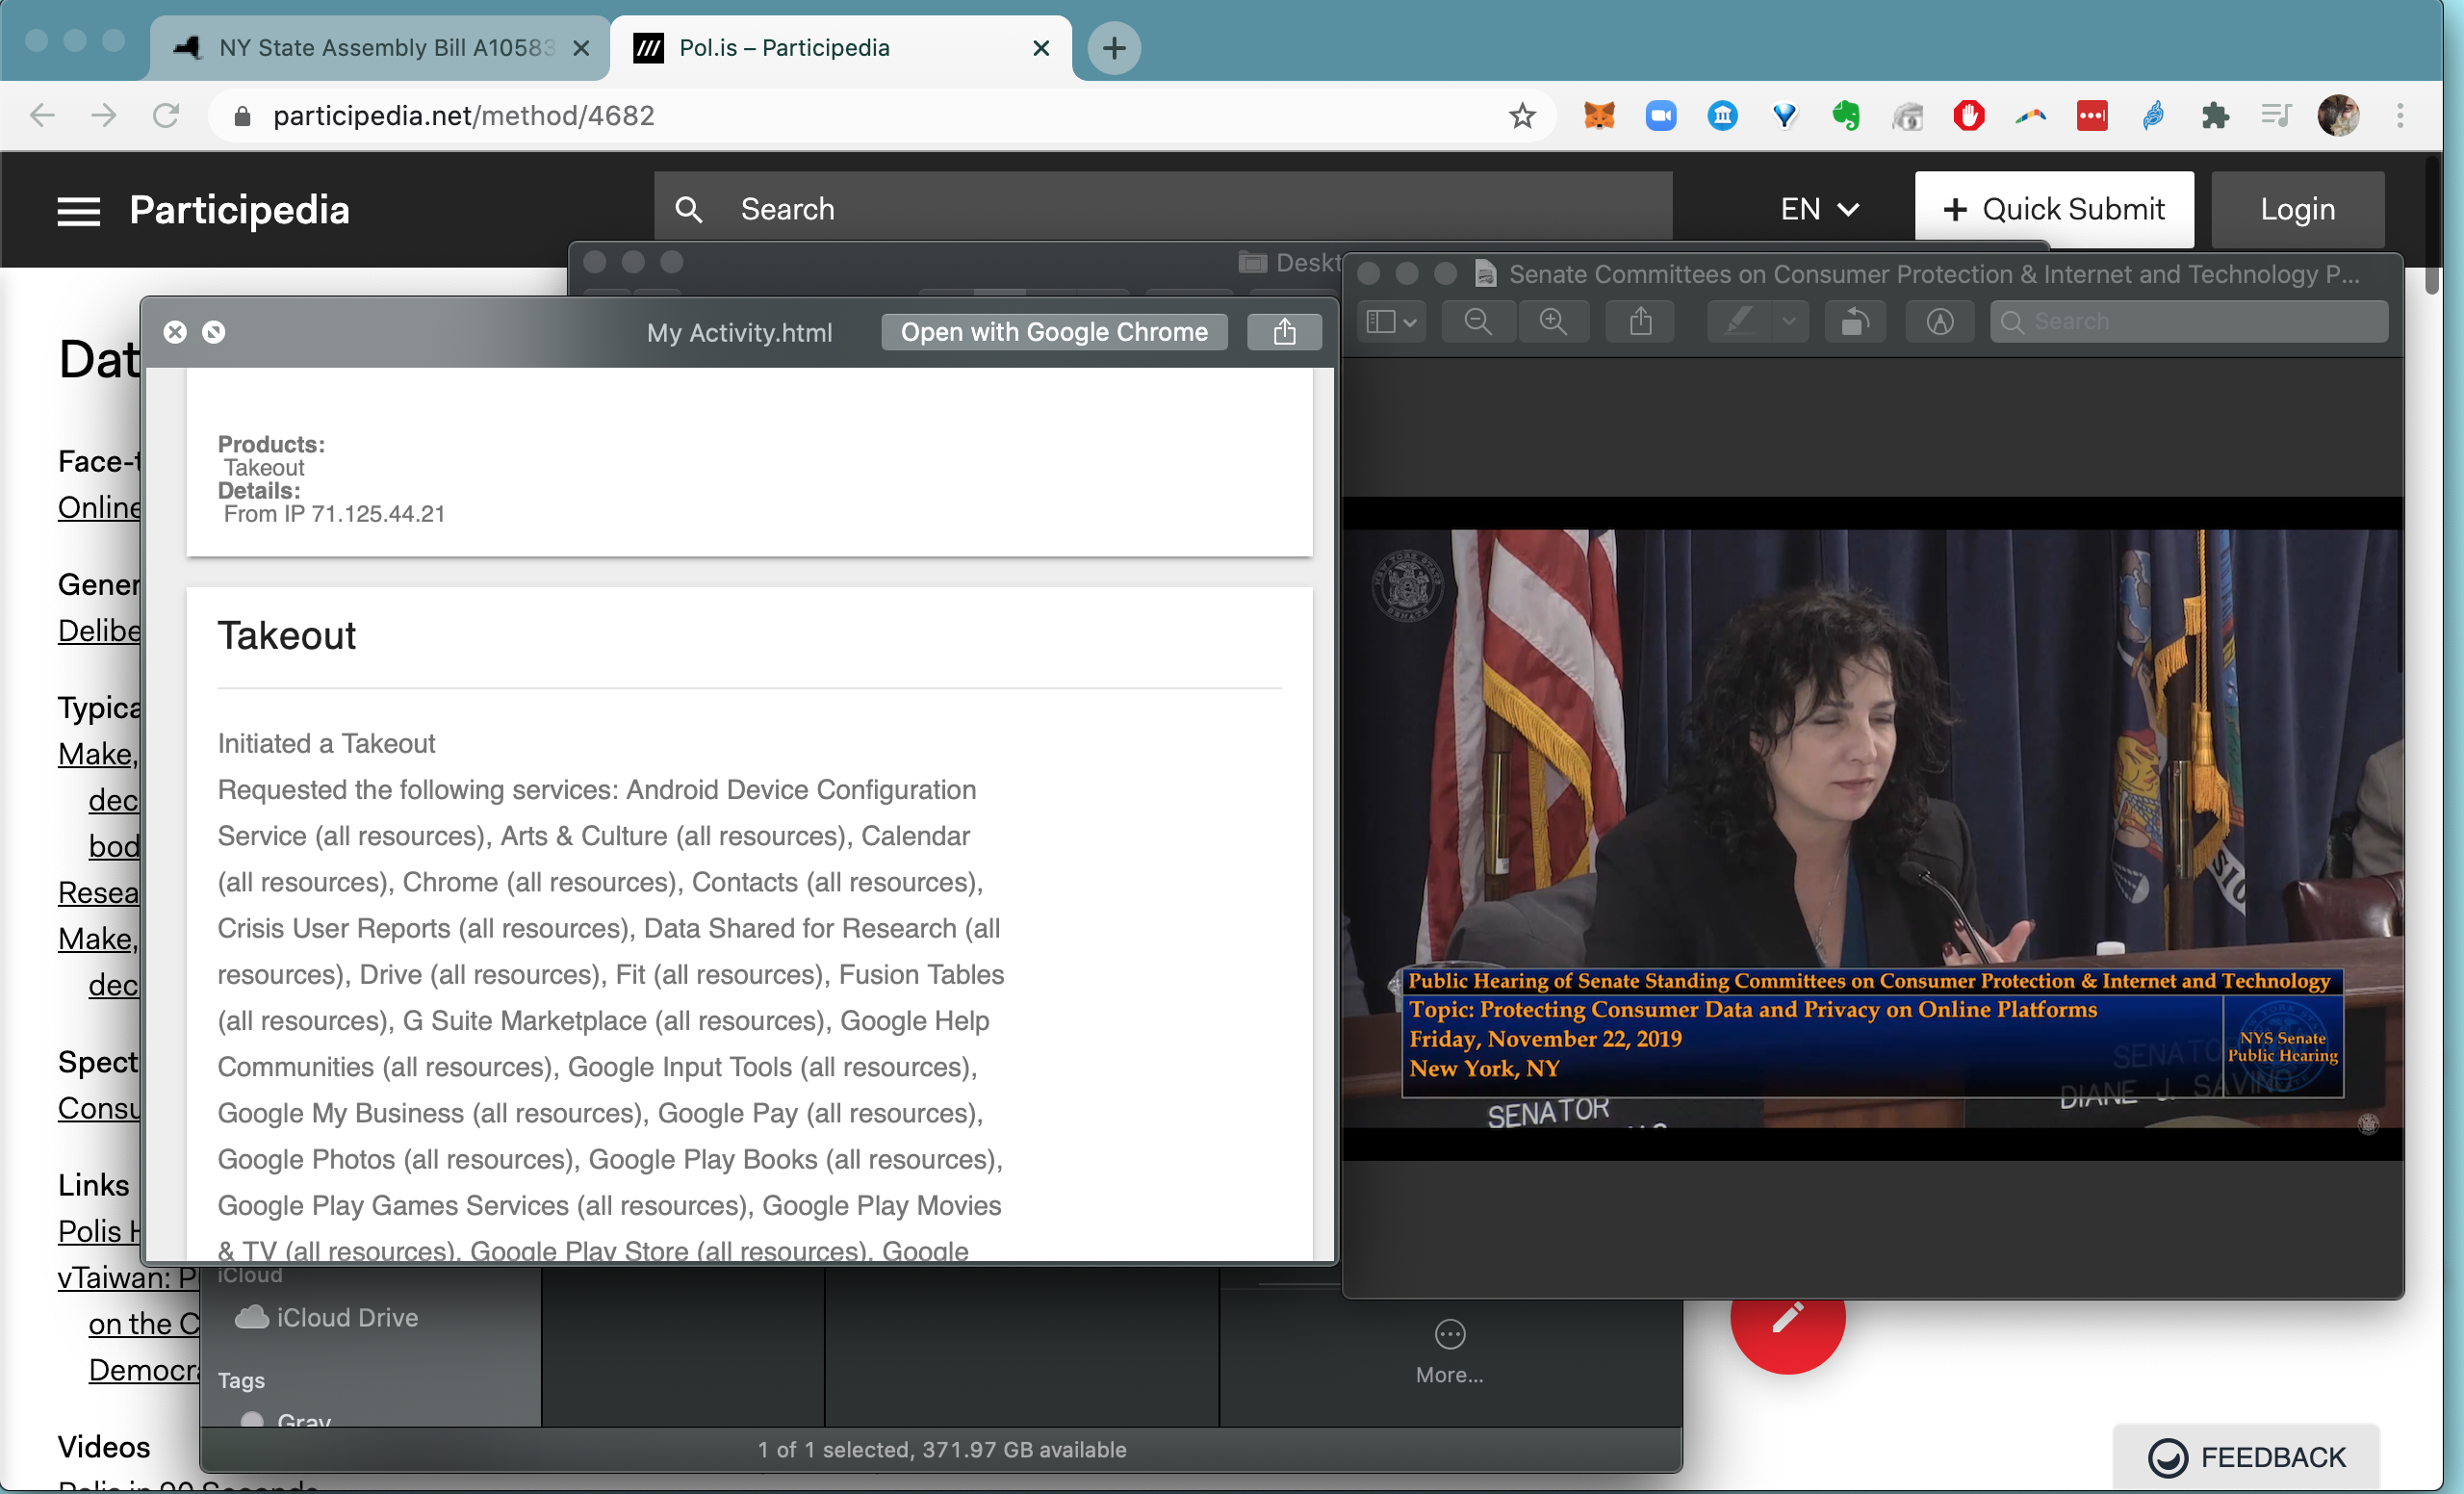Expand the Preview markup options arrow
The height and width of the screenshot is (1494, 2464).
1789,322
